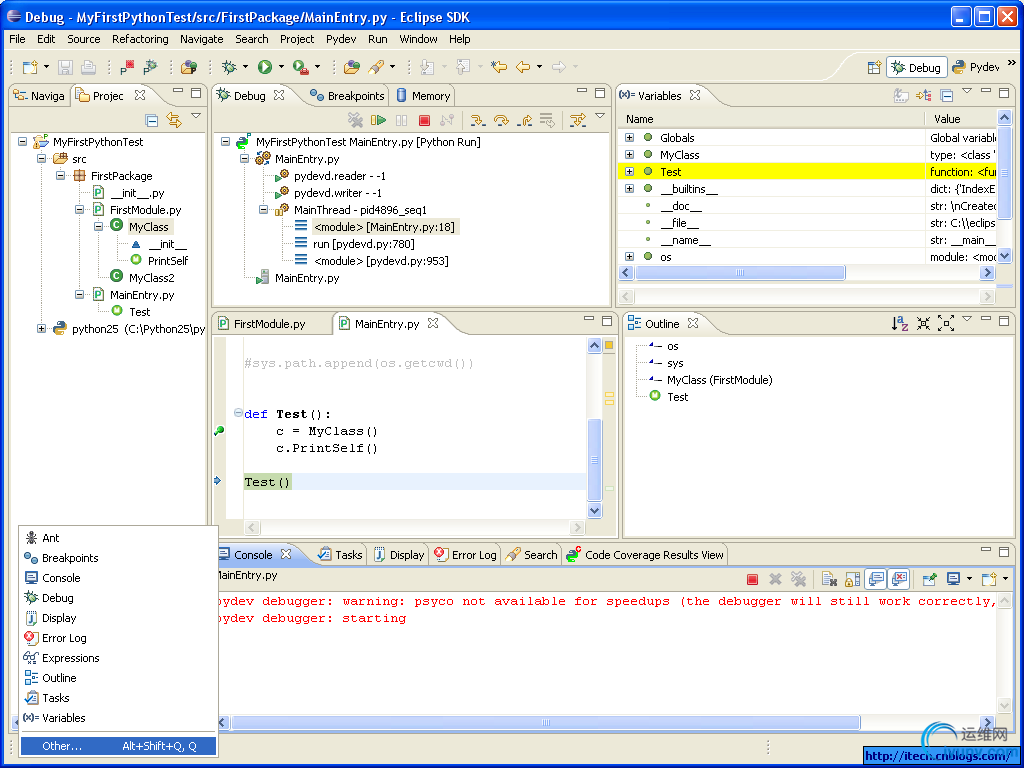Click the Console horizontal scrollbar thumb

(x=546, y=722)
